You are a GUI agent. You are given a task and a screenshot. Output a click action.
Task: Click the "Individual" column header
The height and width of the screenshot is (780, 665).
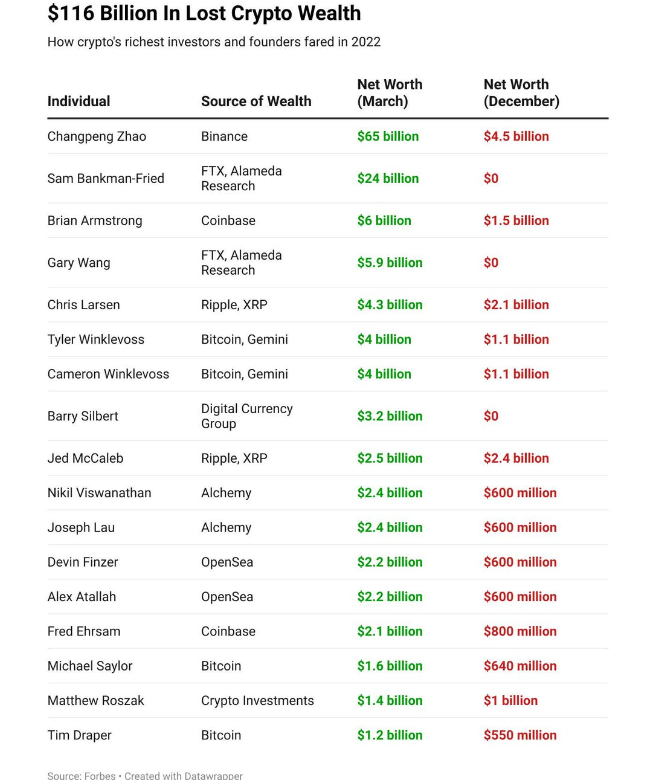pyautogui.click(x=79, y=101)
